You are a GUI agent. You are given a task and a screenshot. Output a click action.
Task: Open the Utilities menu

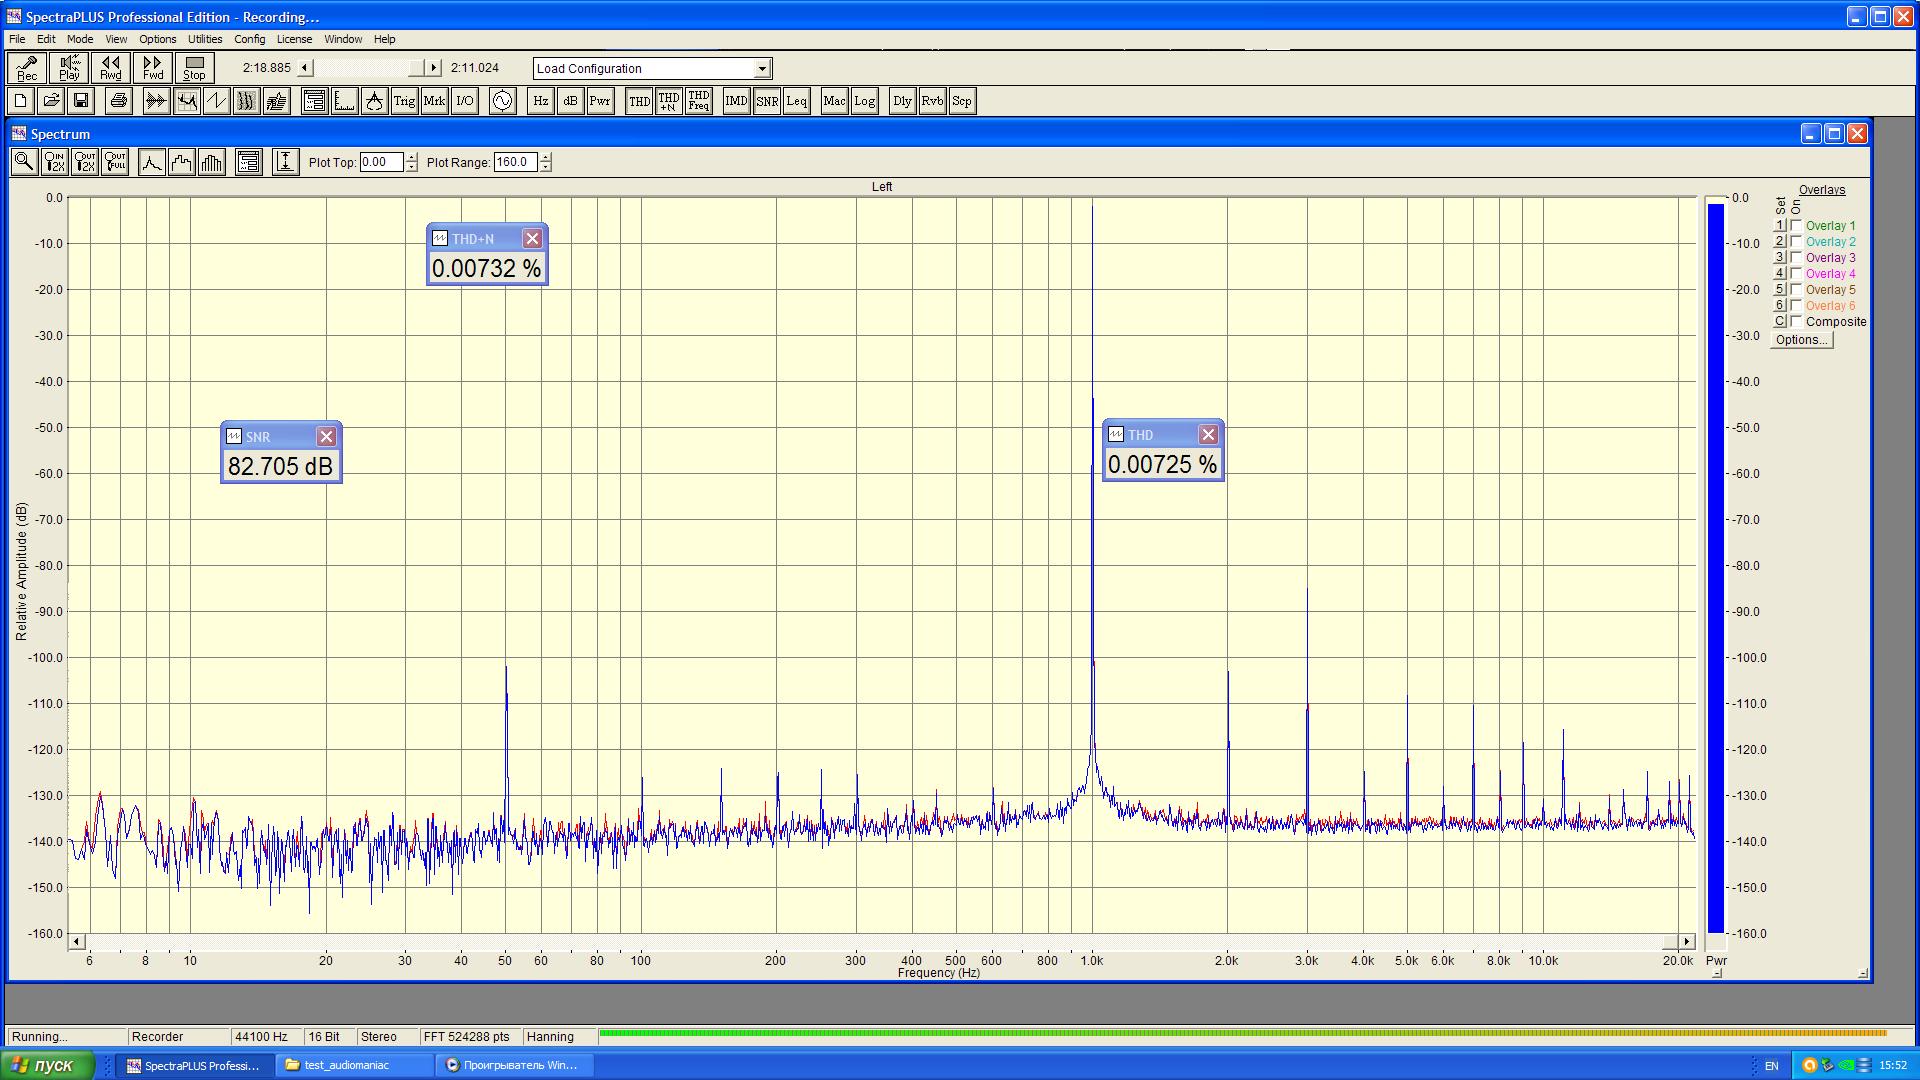pos(205,39)
